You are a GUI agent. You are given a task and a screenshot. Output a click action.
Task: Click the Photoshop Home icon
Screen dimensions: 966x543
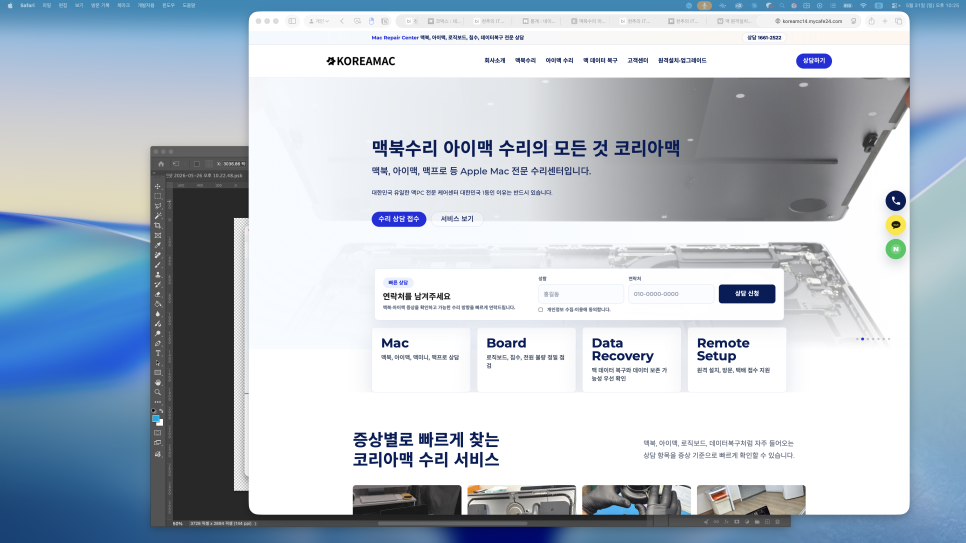[161, 164]
